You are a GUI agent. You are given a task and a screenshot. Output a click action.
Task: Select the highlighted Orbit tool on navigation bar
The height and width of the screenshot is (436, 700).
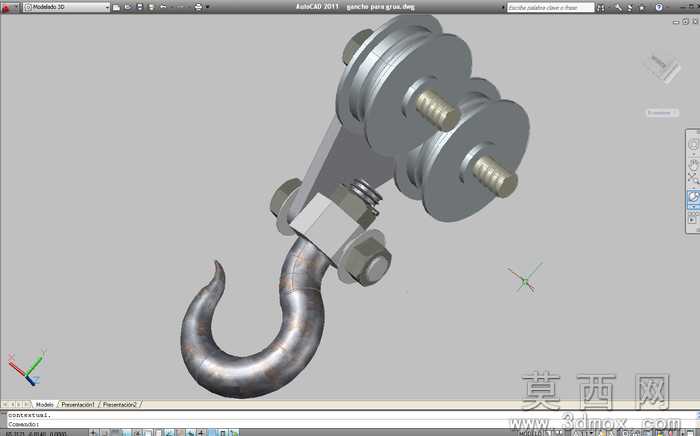(693, 197)
